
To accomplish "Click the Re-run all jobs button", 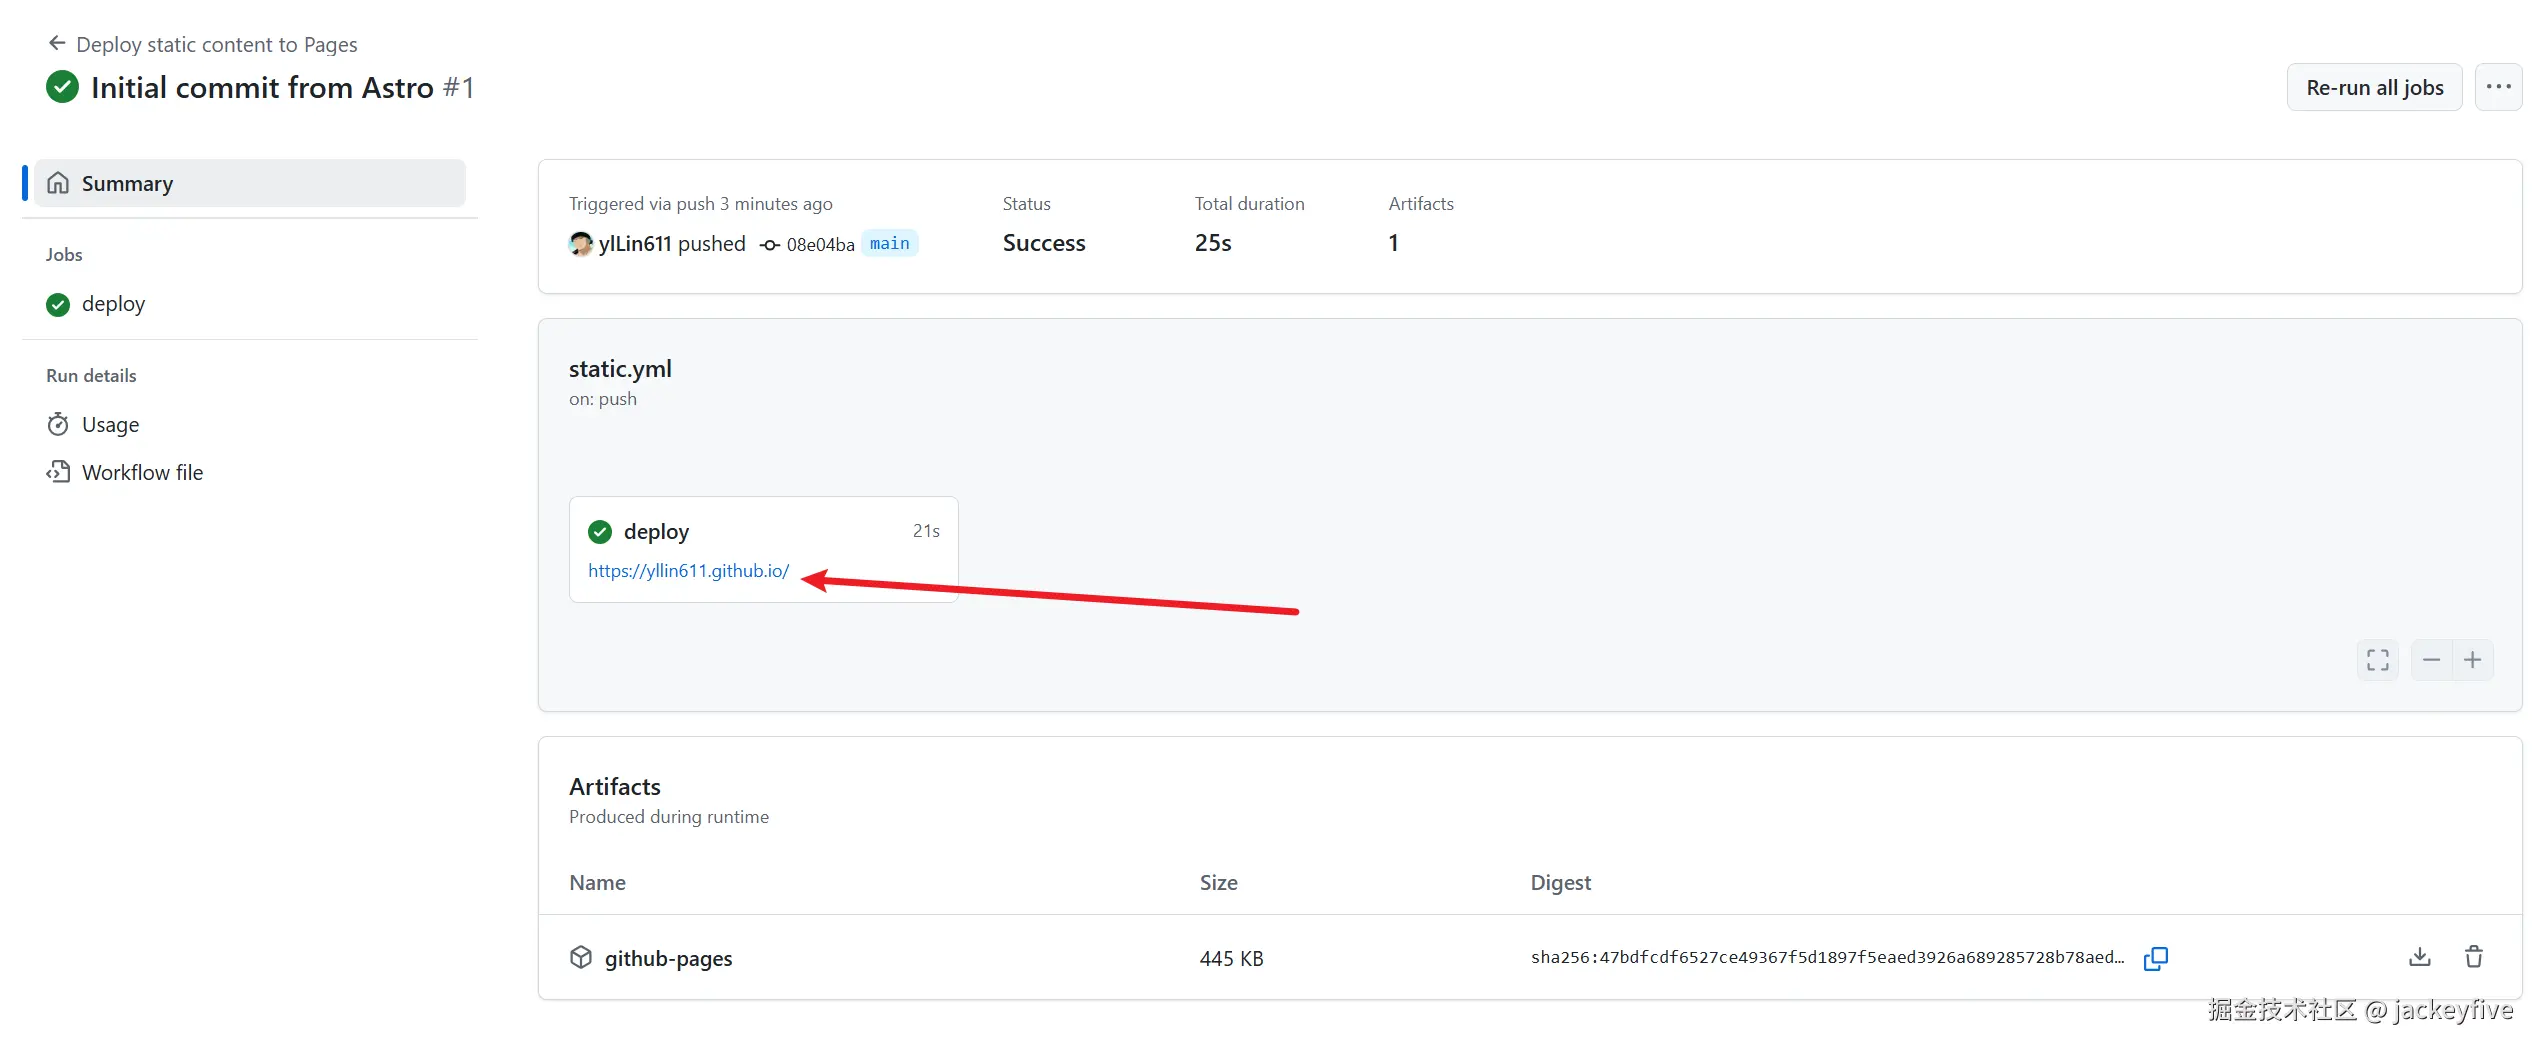I will coord(2374,87).
